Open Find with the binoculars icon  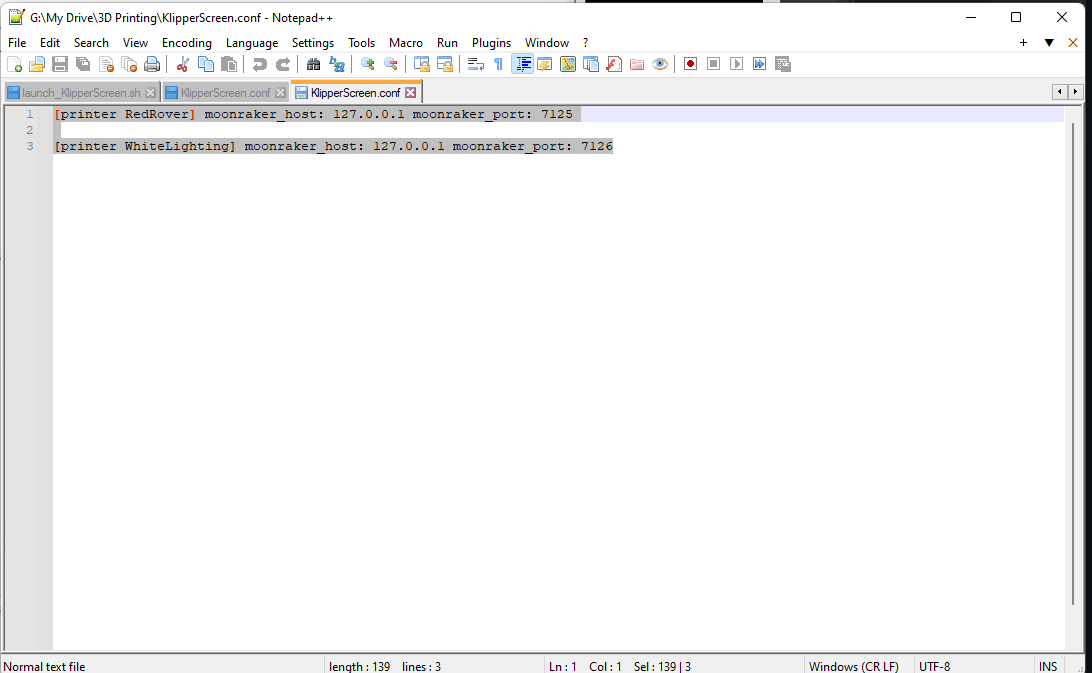(313, 63)
